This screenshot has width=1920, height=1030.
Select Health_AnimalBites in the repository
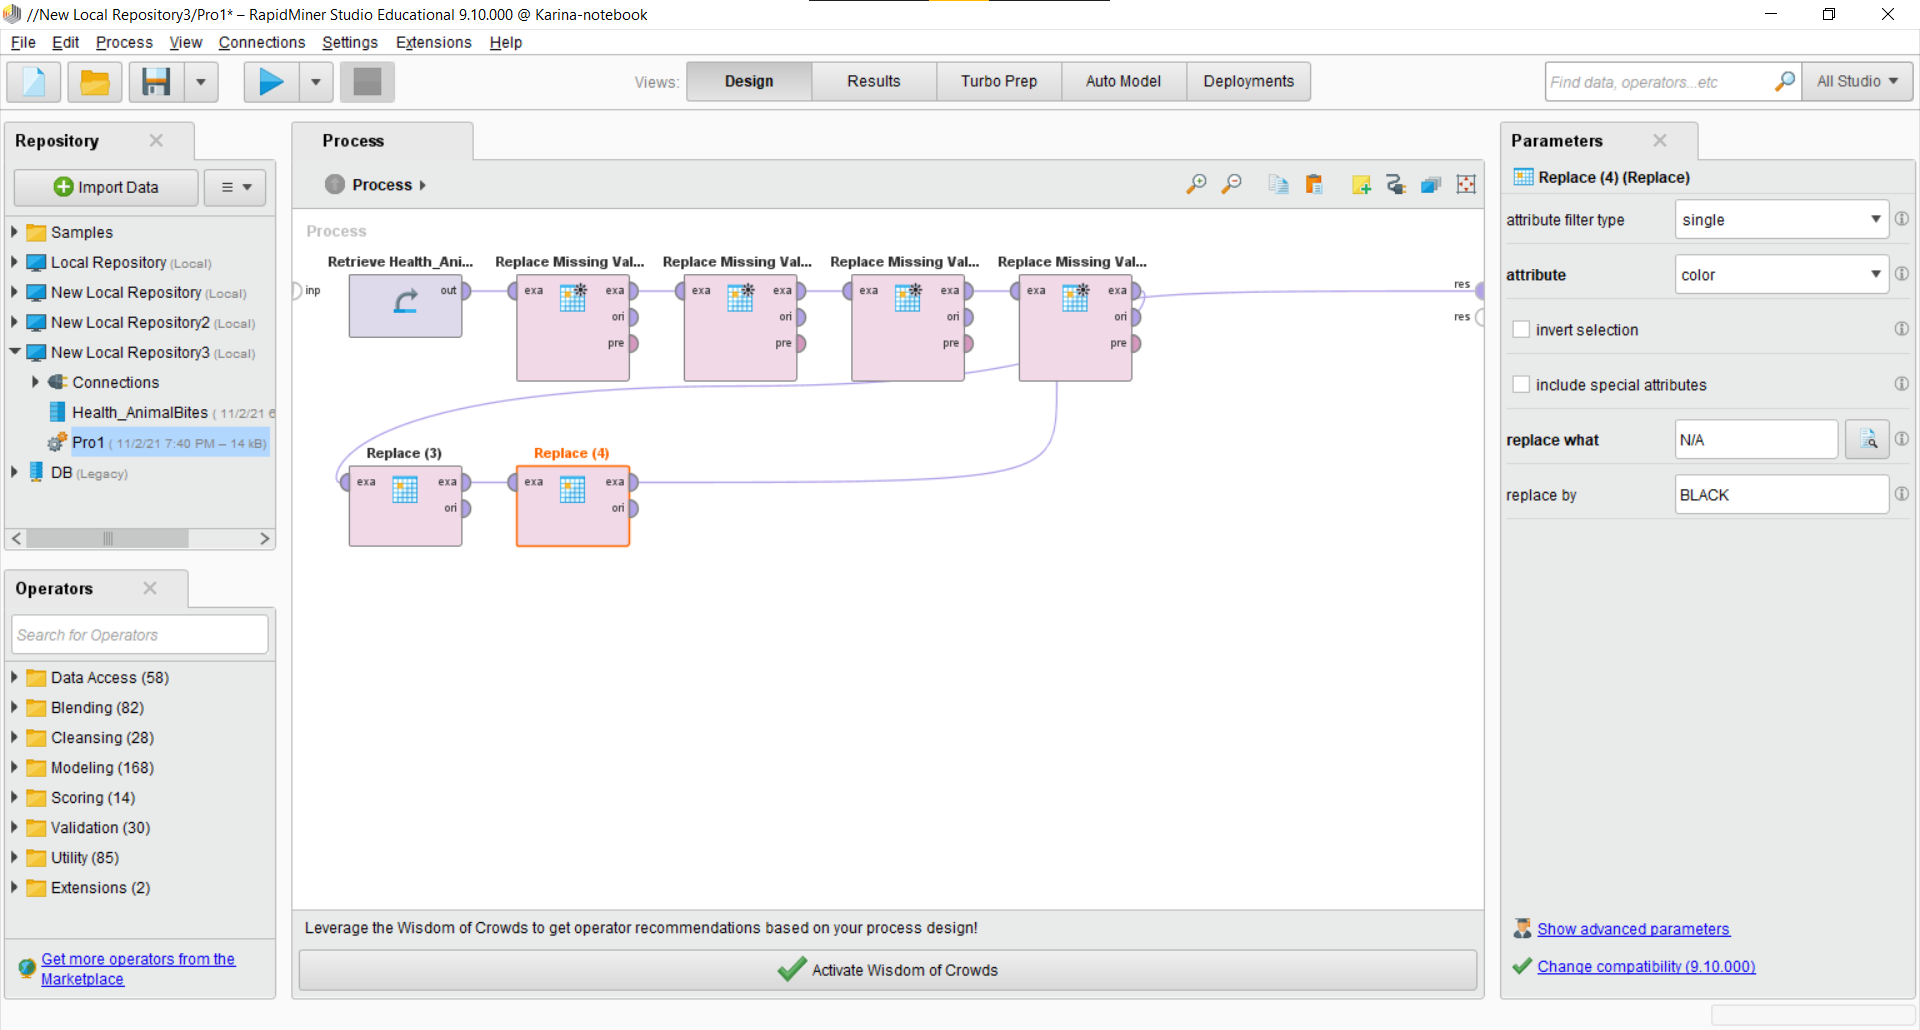pyautogui.click(x=139, y=412)
